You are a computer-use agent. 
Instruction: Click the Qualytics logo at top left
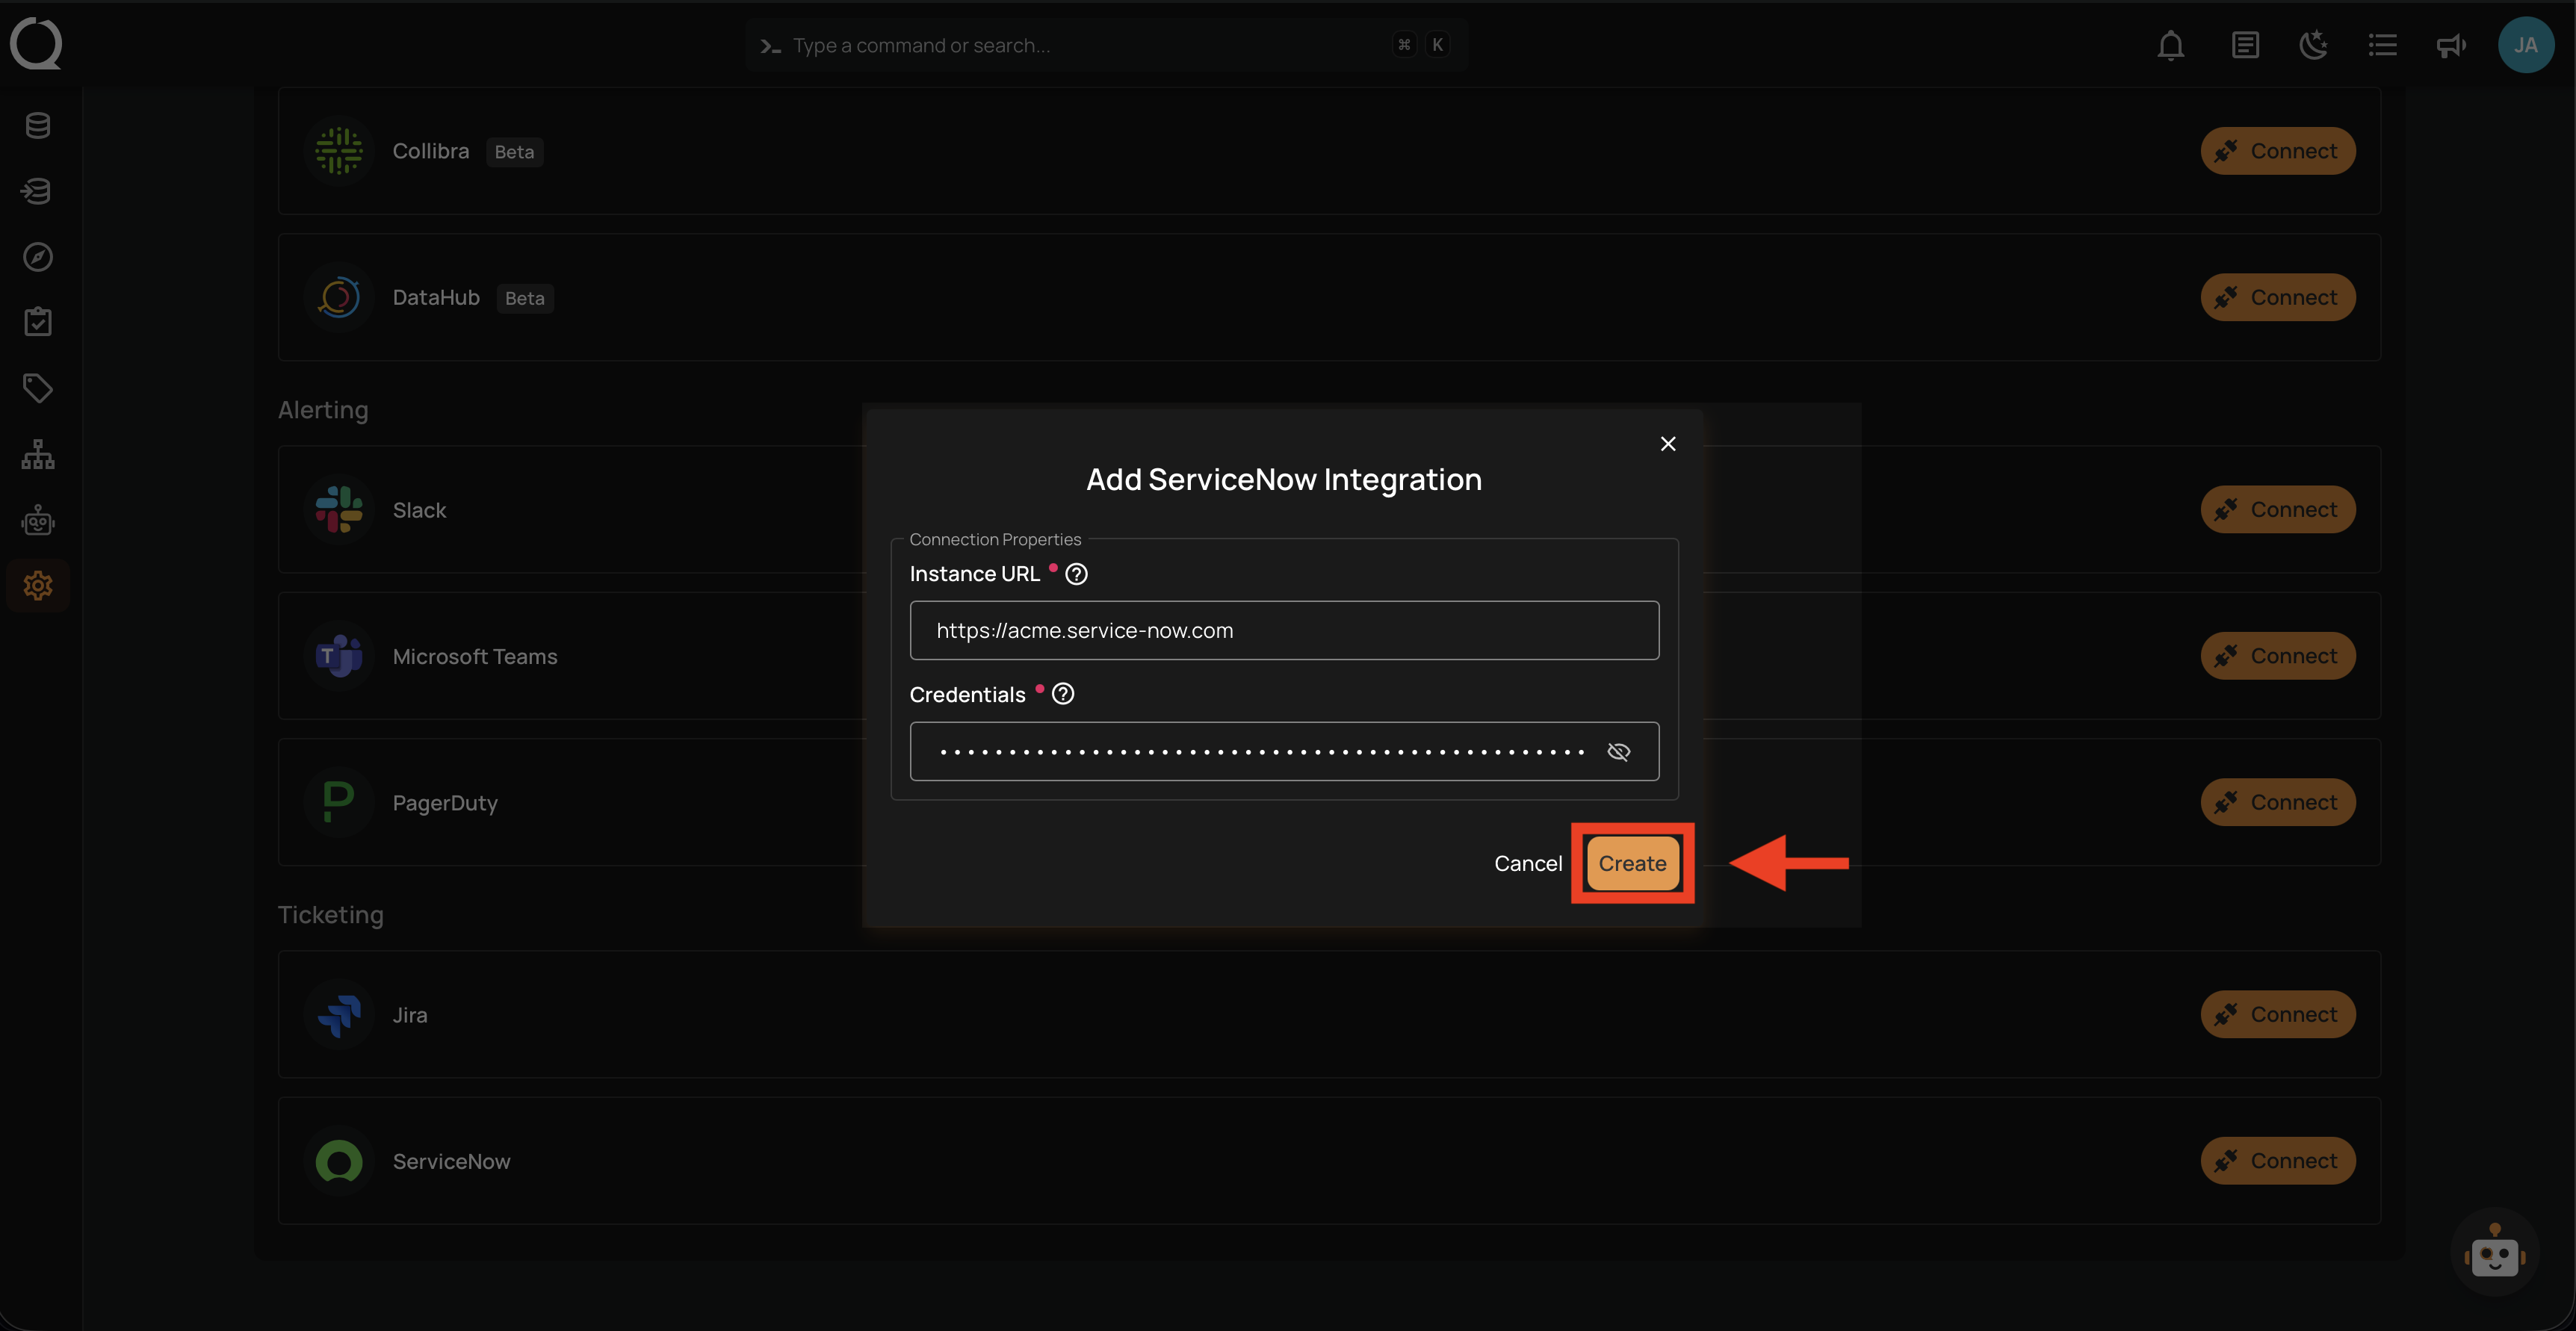pos(36,45)
